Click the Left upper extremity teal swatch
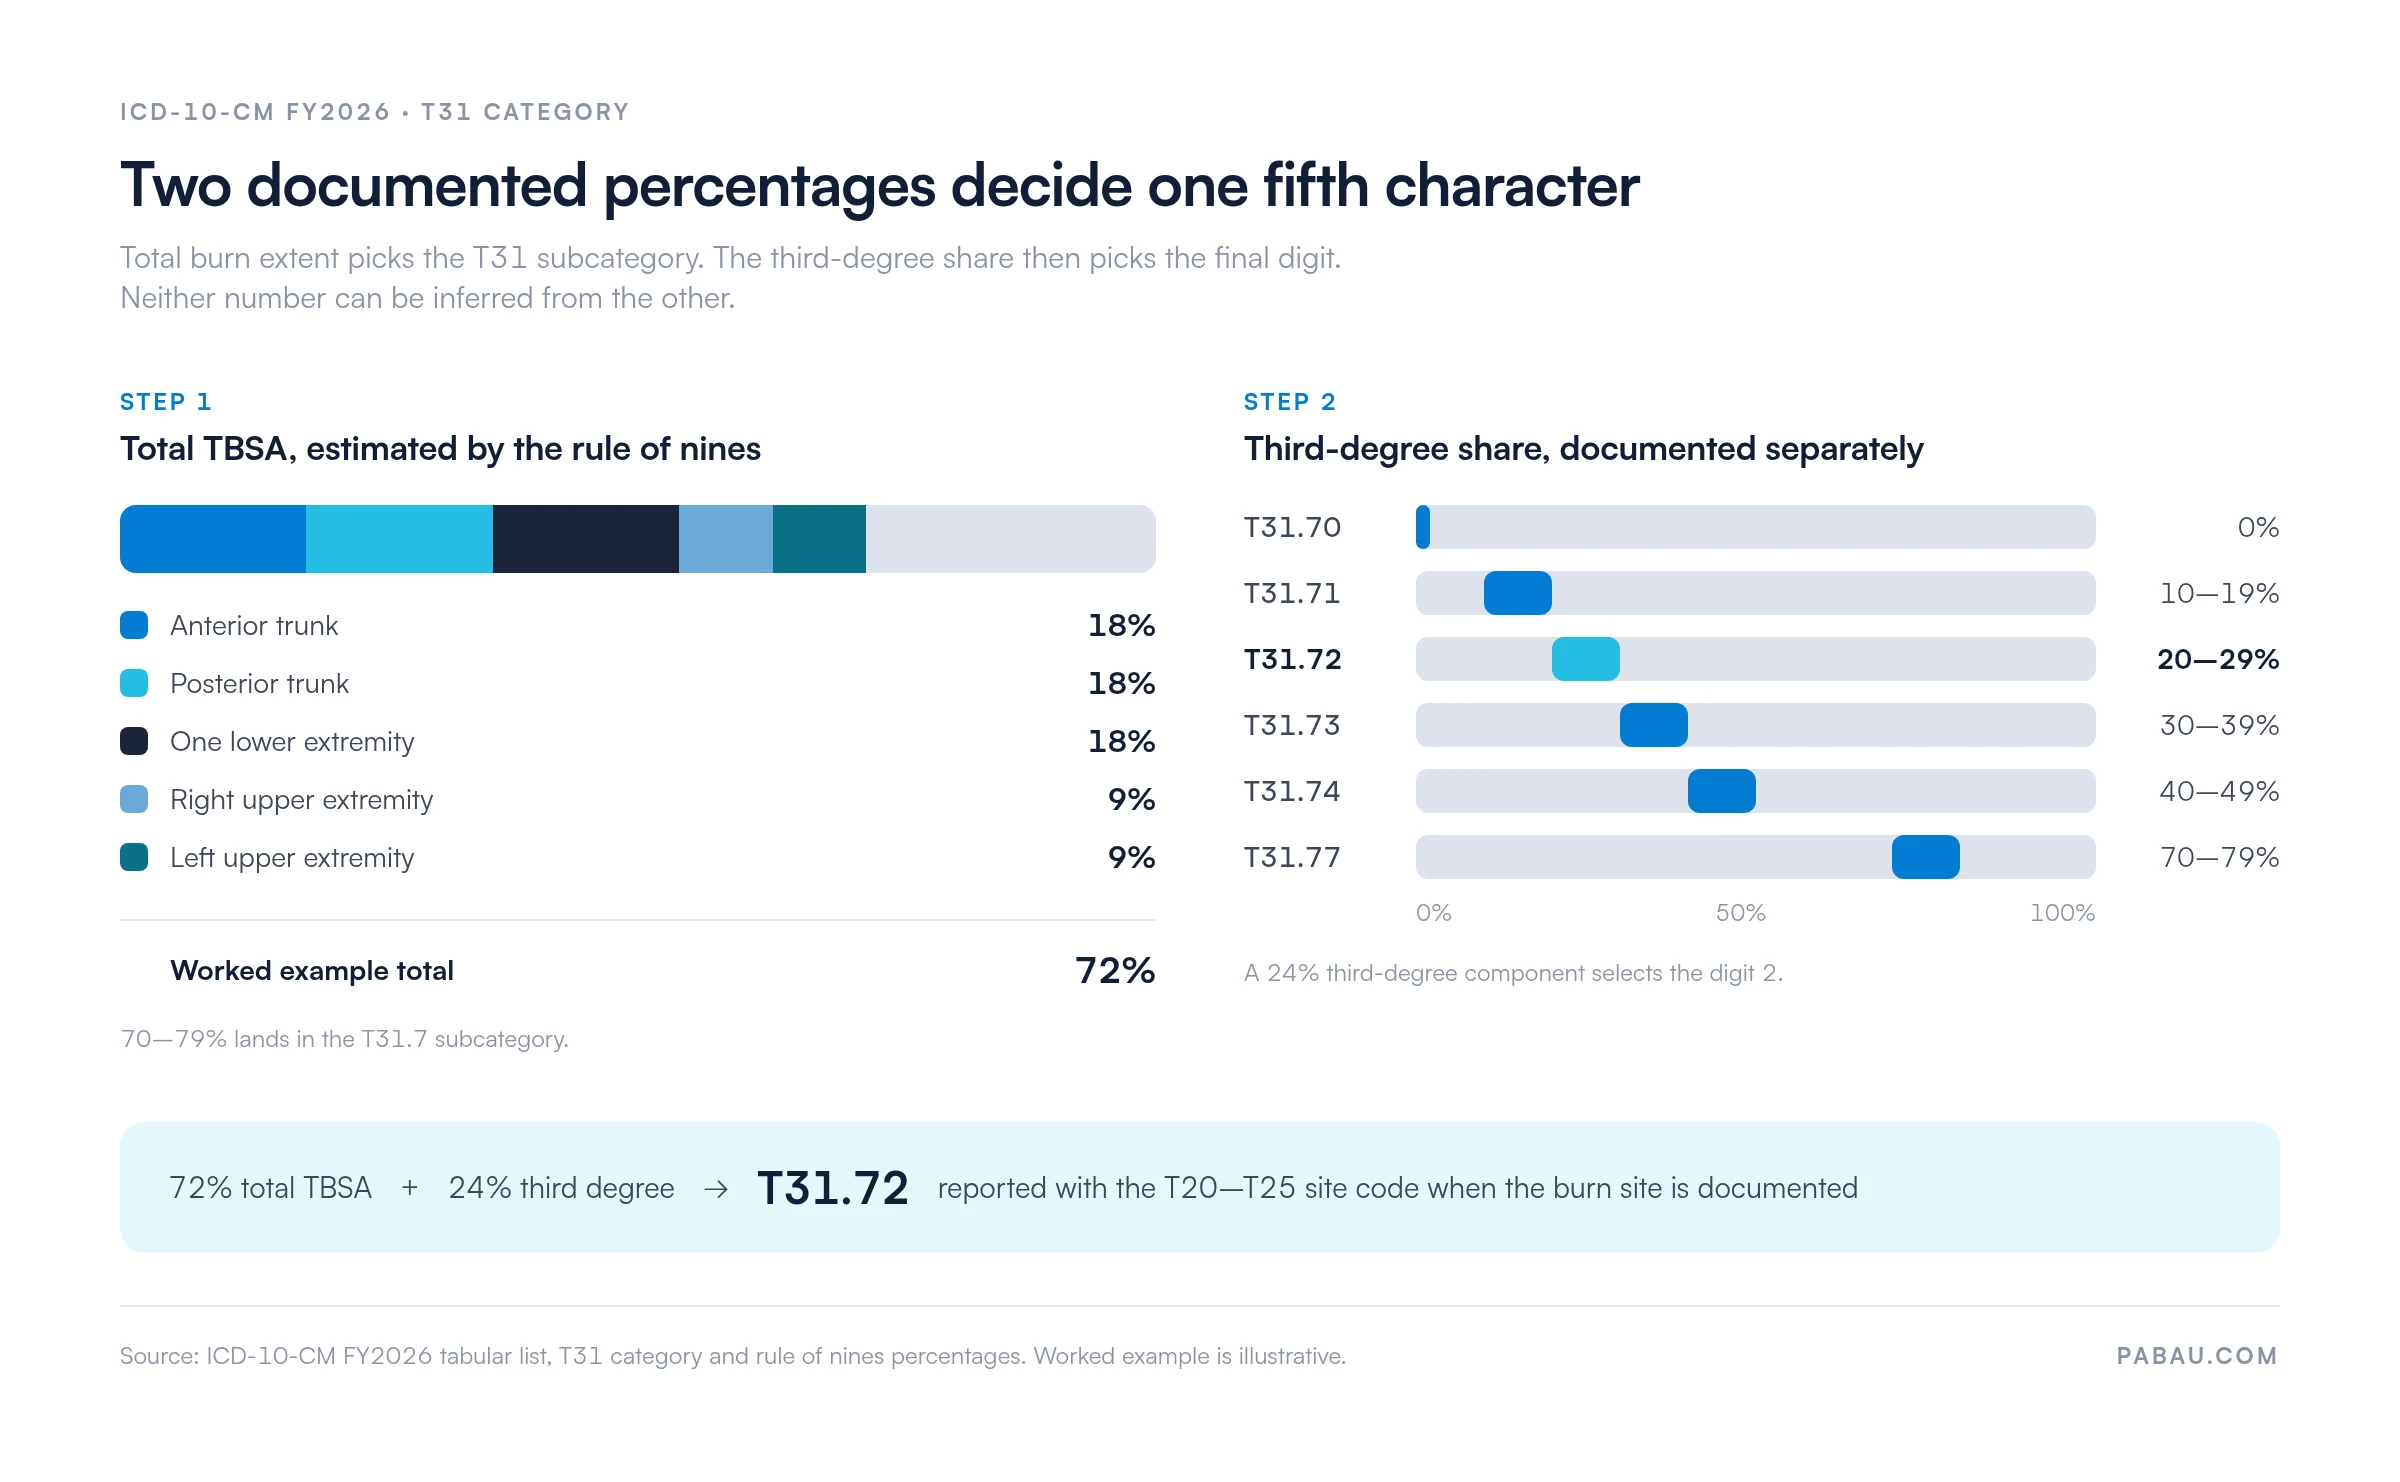The height and width of the screenshot is (1482, 2400). [134, 857]
